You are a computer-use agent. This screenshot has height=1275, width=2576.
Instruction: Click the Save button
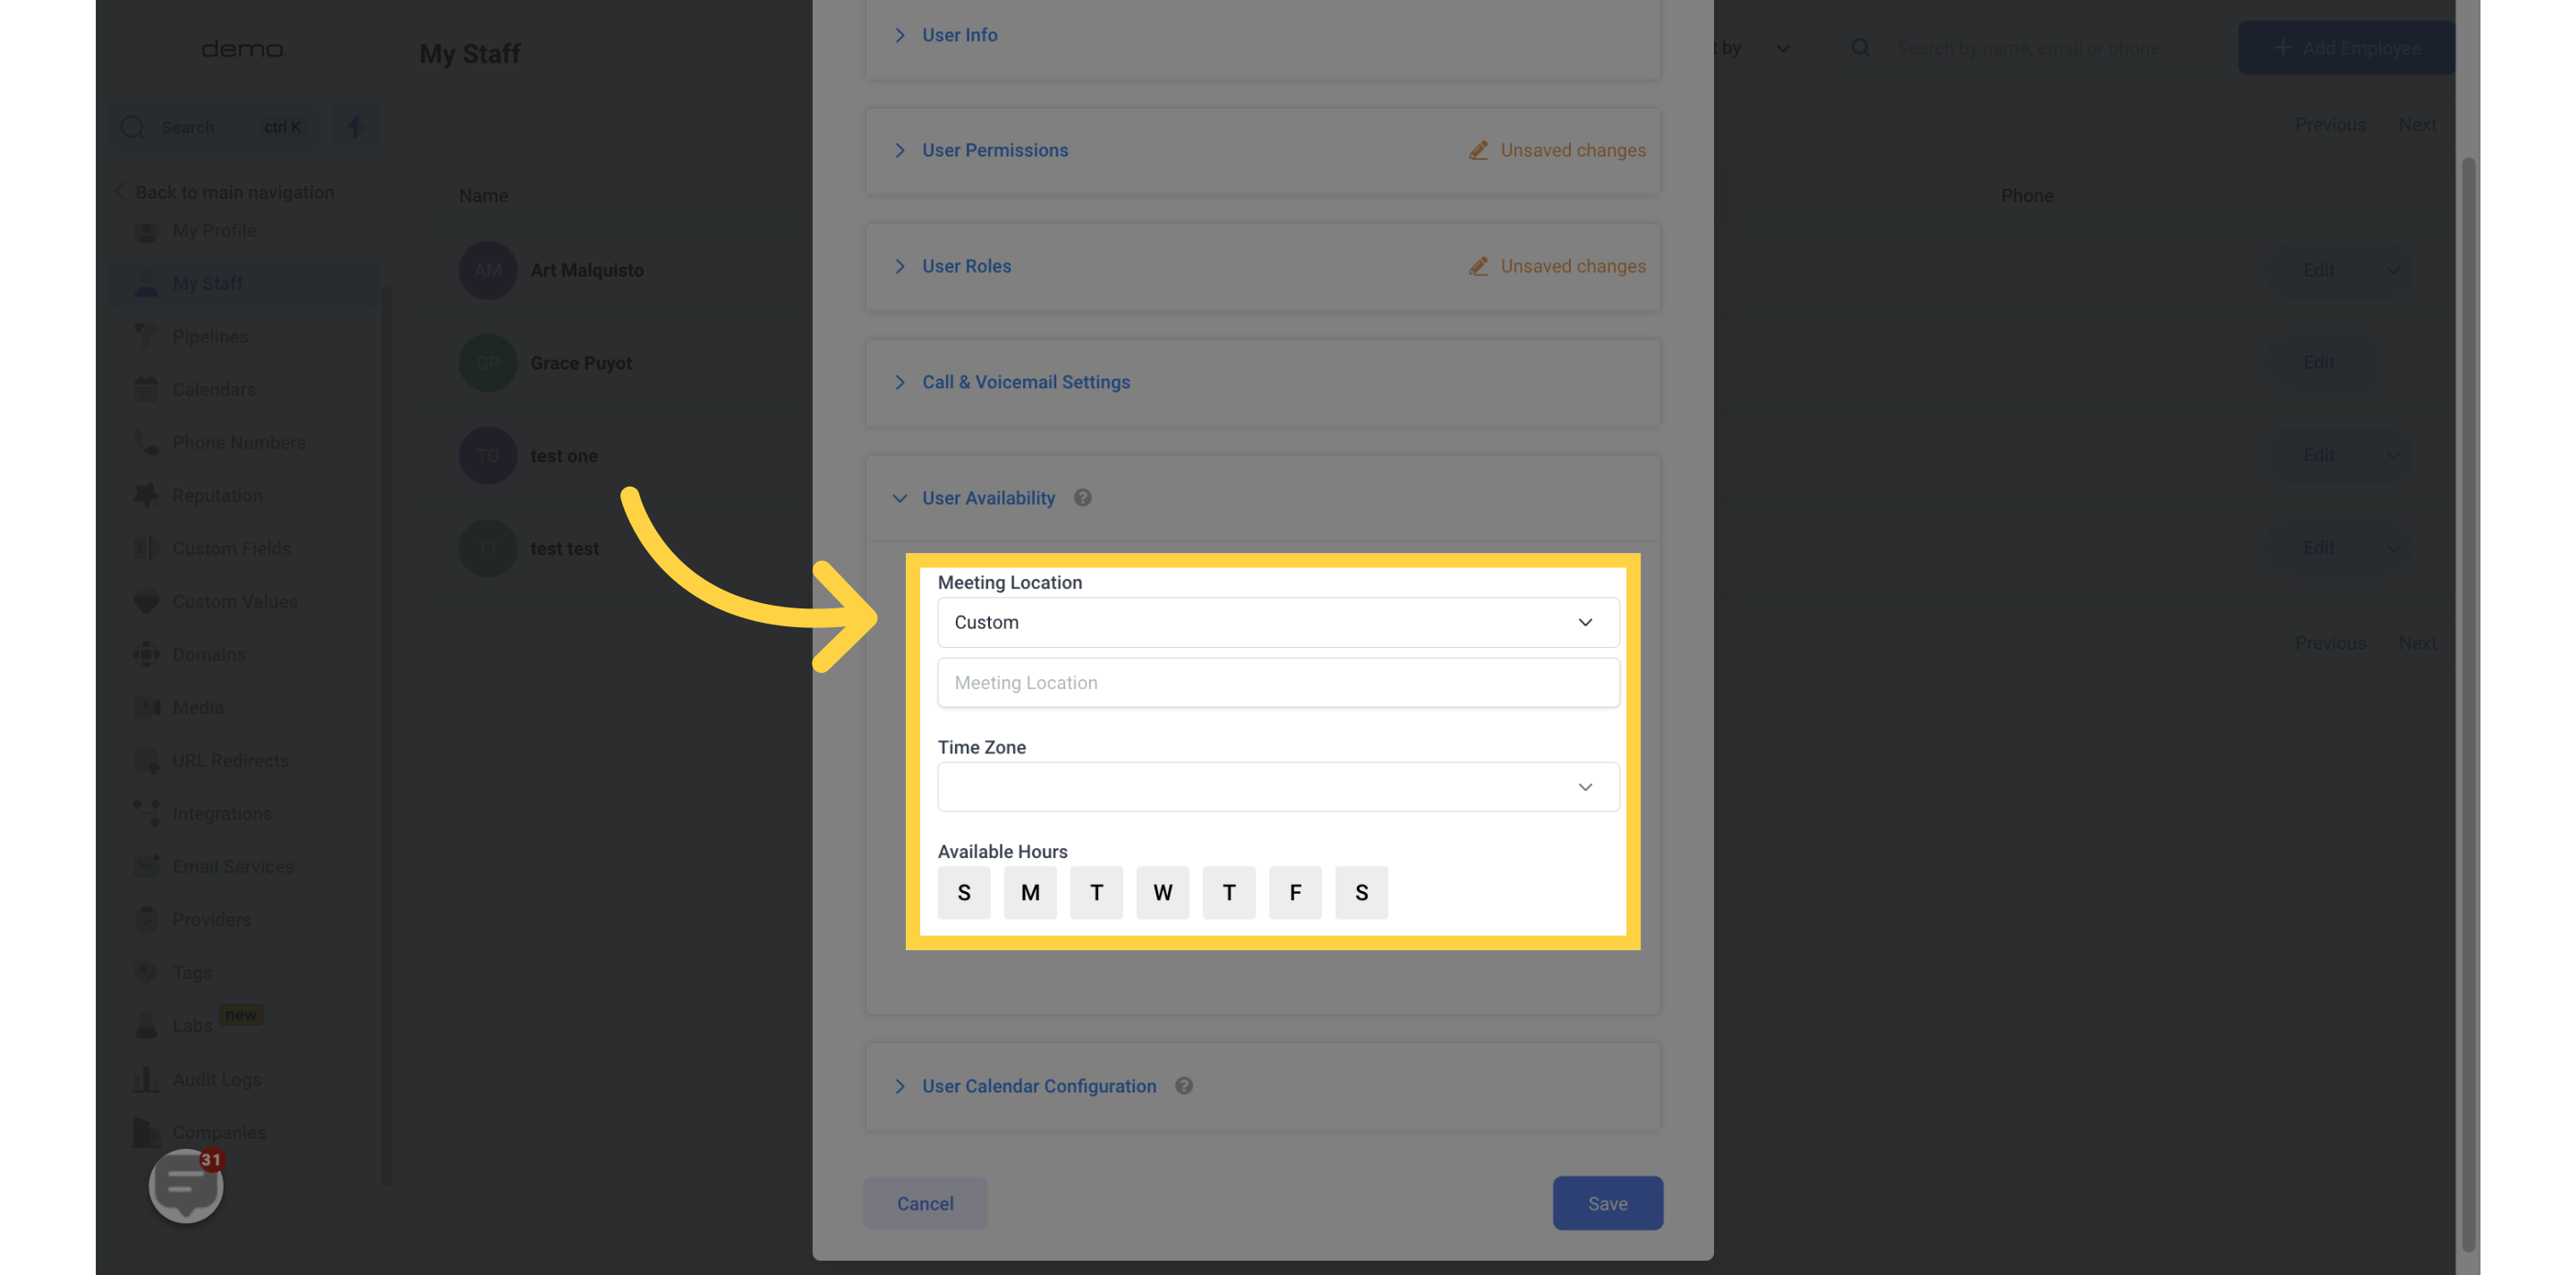tap(1607, 1203)
